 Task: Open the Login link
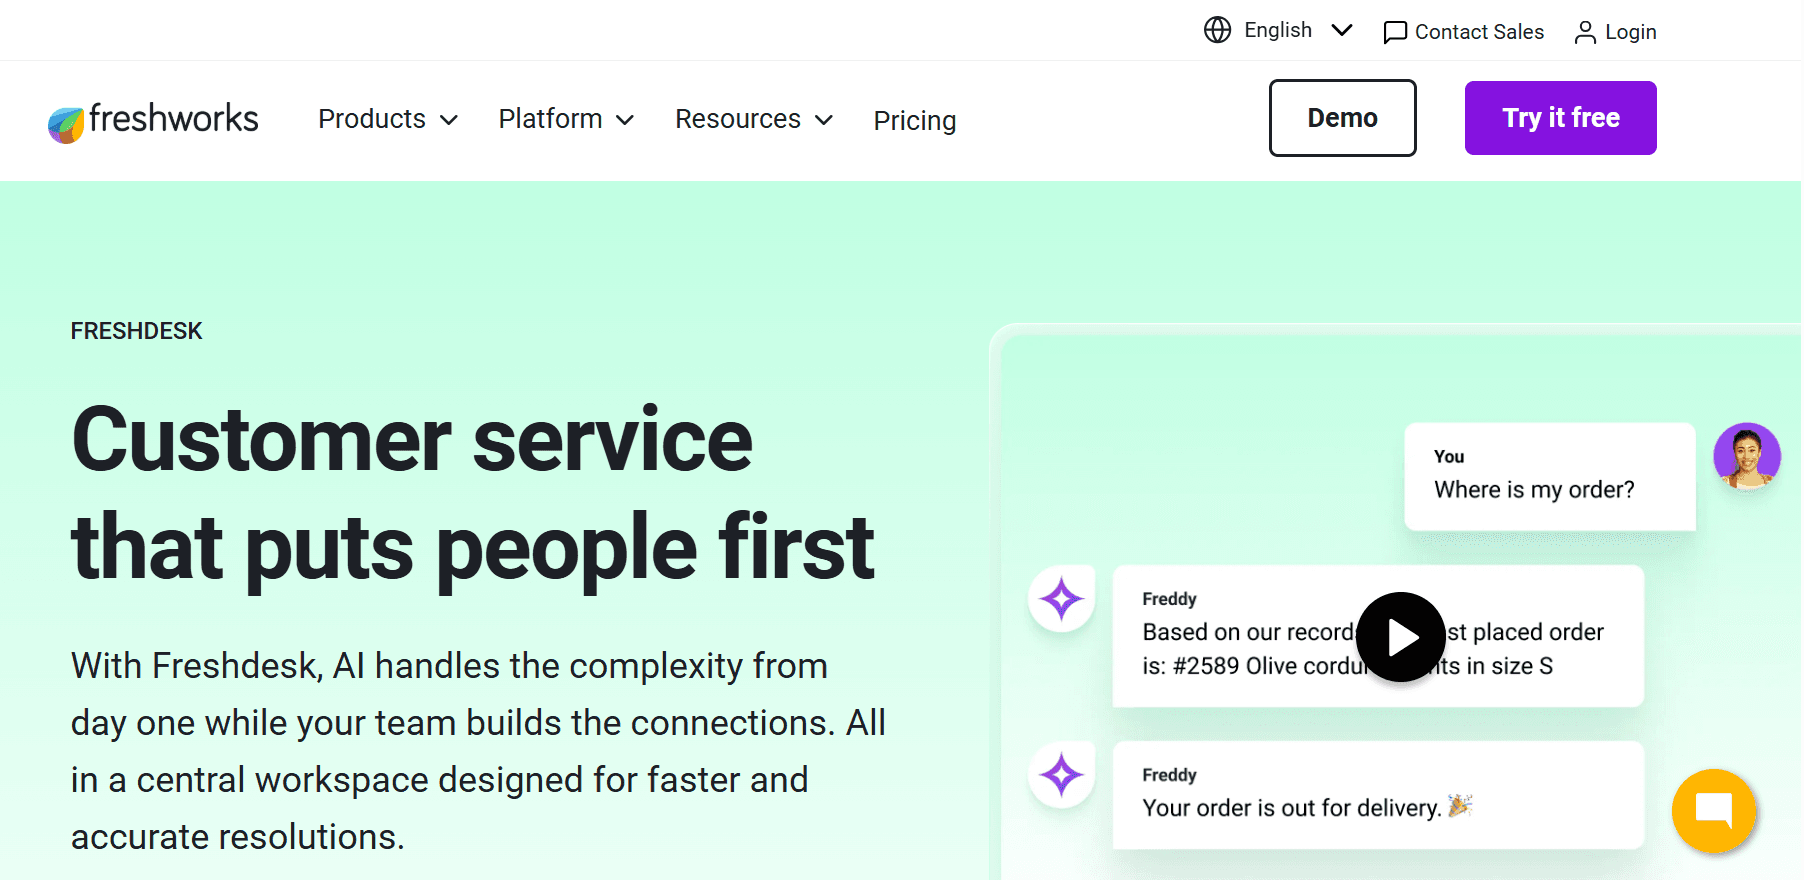pos(1615,33)
